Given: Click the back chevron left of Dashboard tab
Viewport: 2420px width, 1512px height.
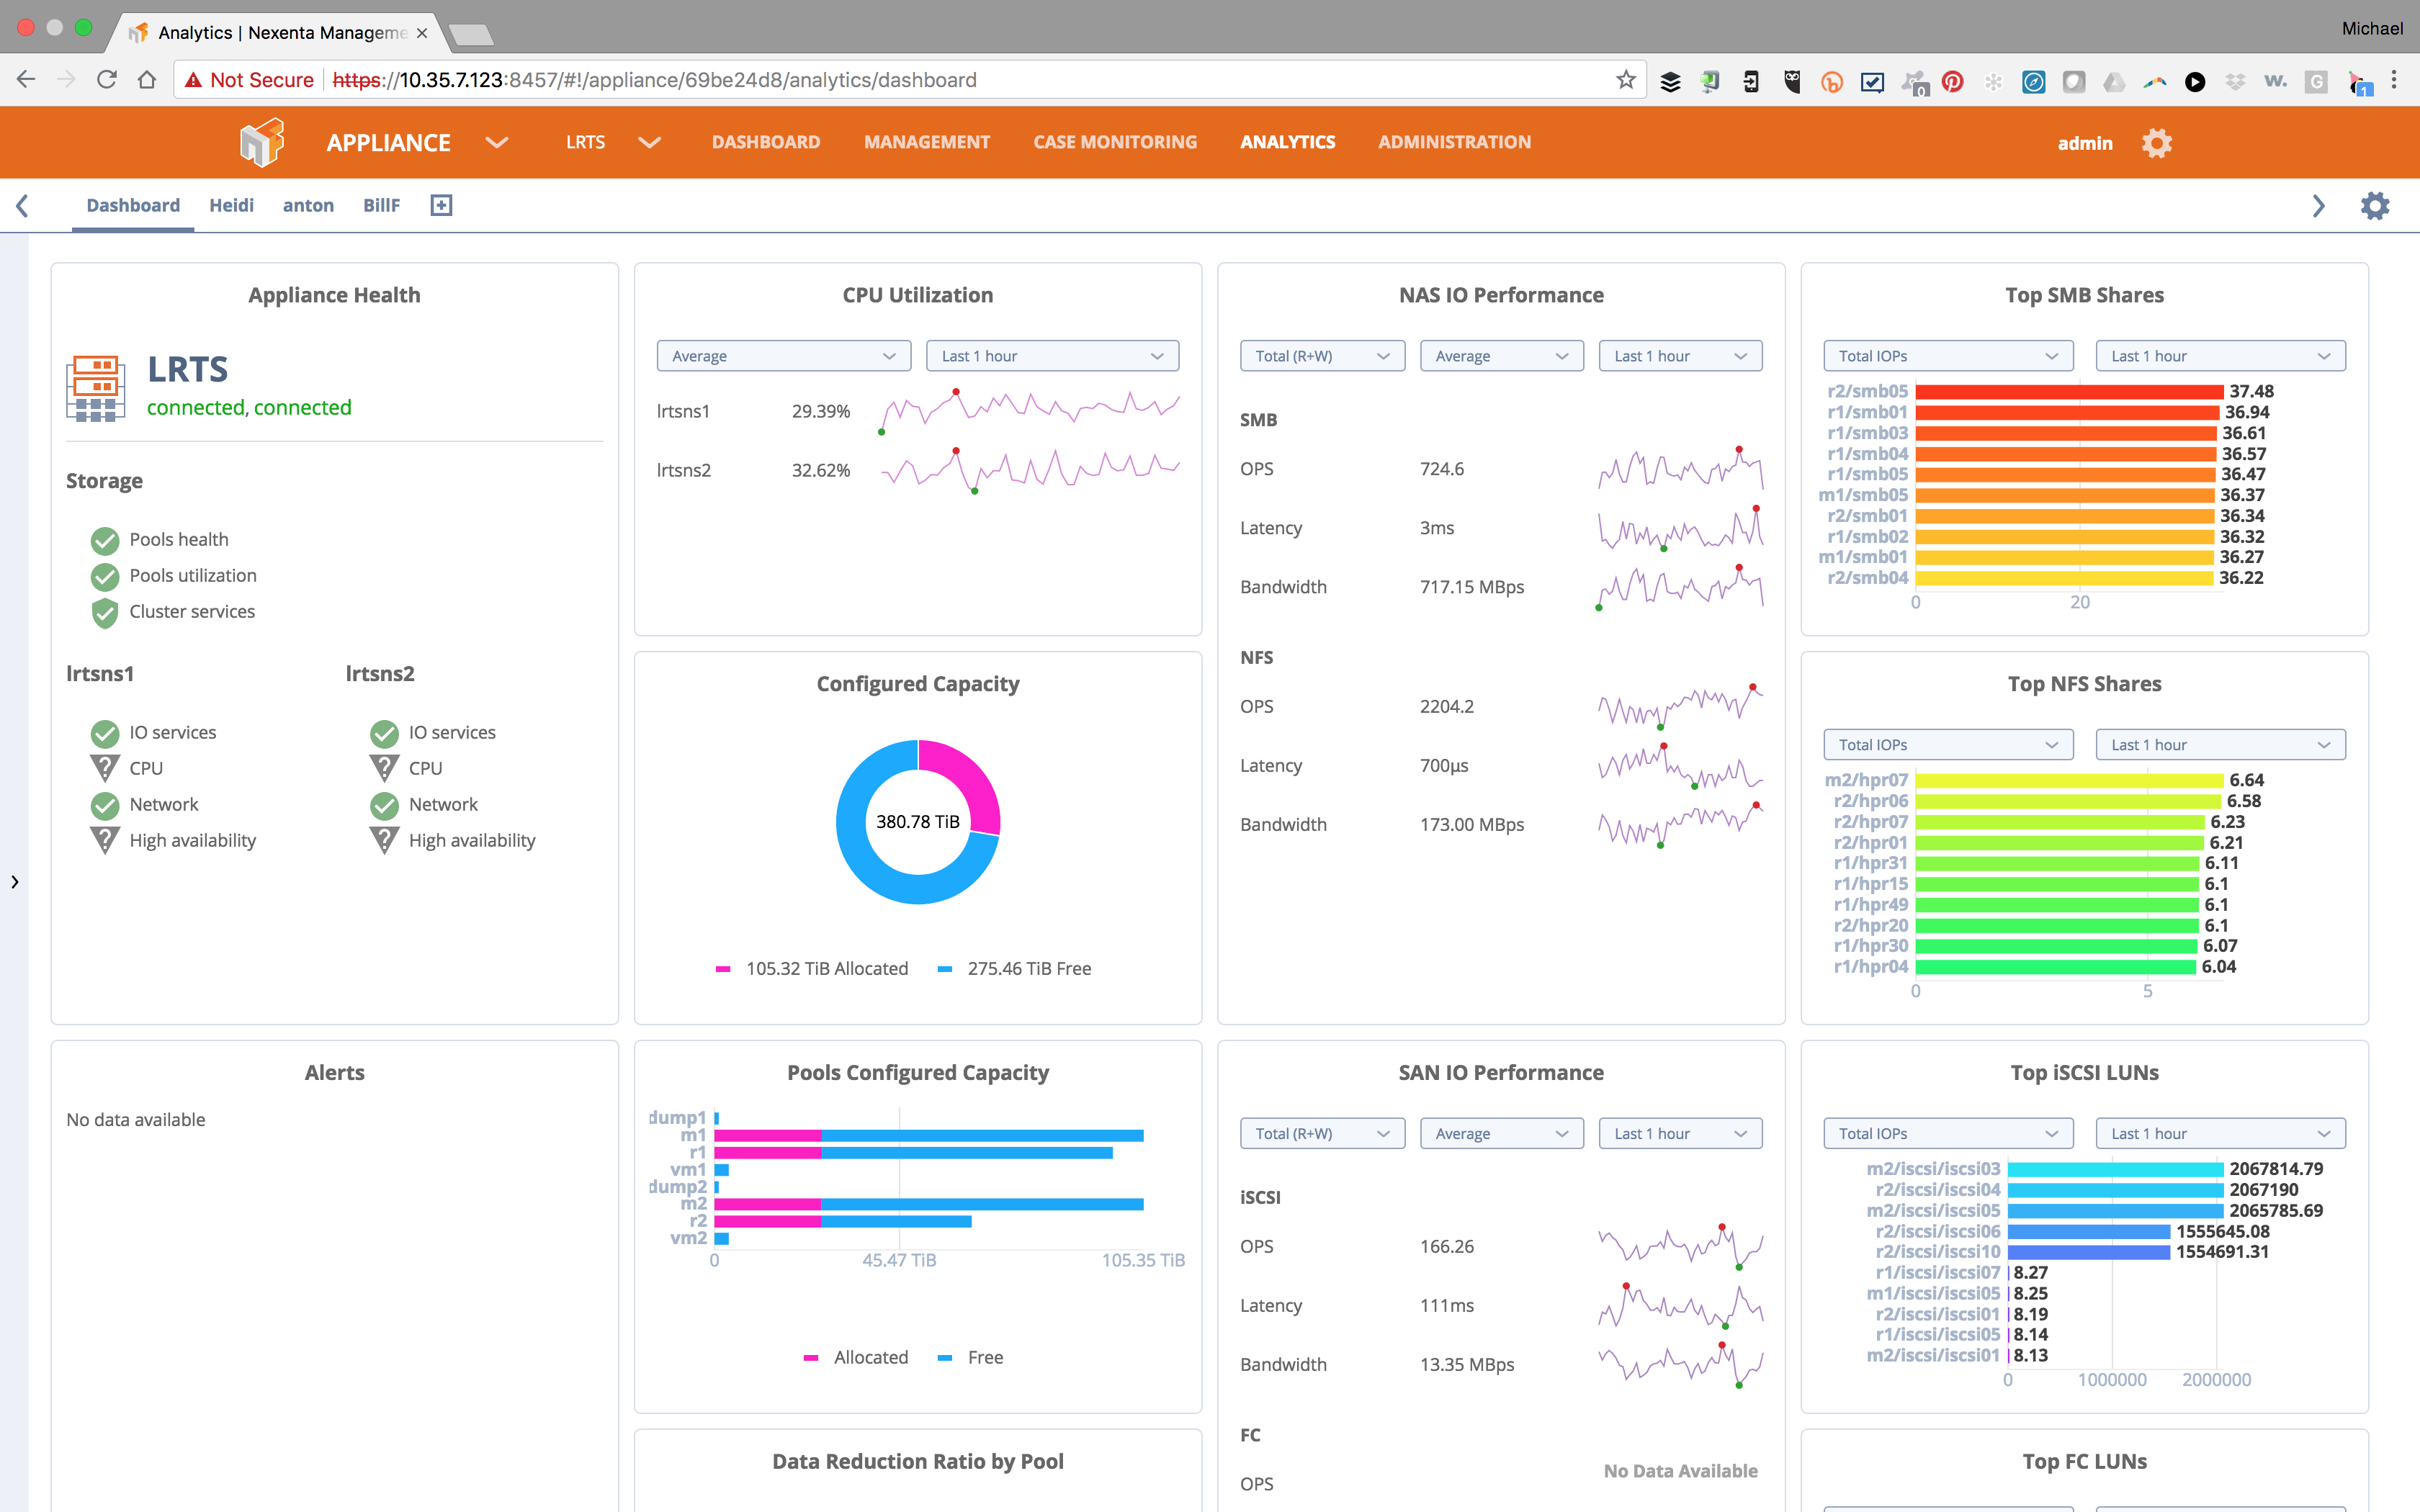Looking at the screenshot, I should (x=23, y=205).
